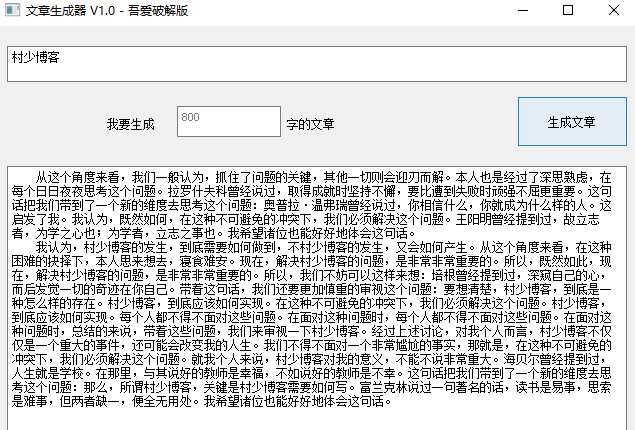
Task: Click the 我要生成 label
Action: 131,124
